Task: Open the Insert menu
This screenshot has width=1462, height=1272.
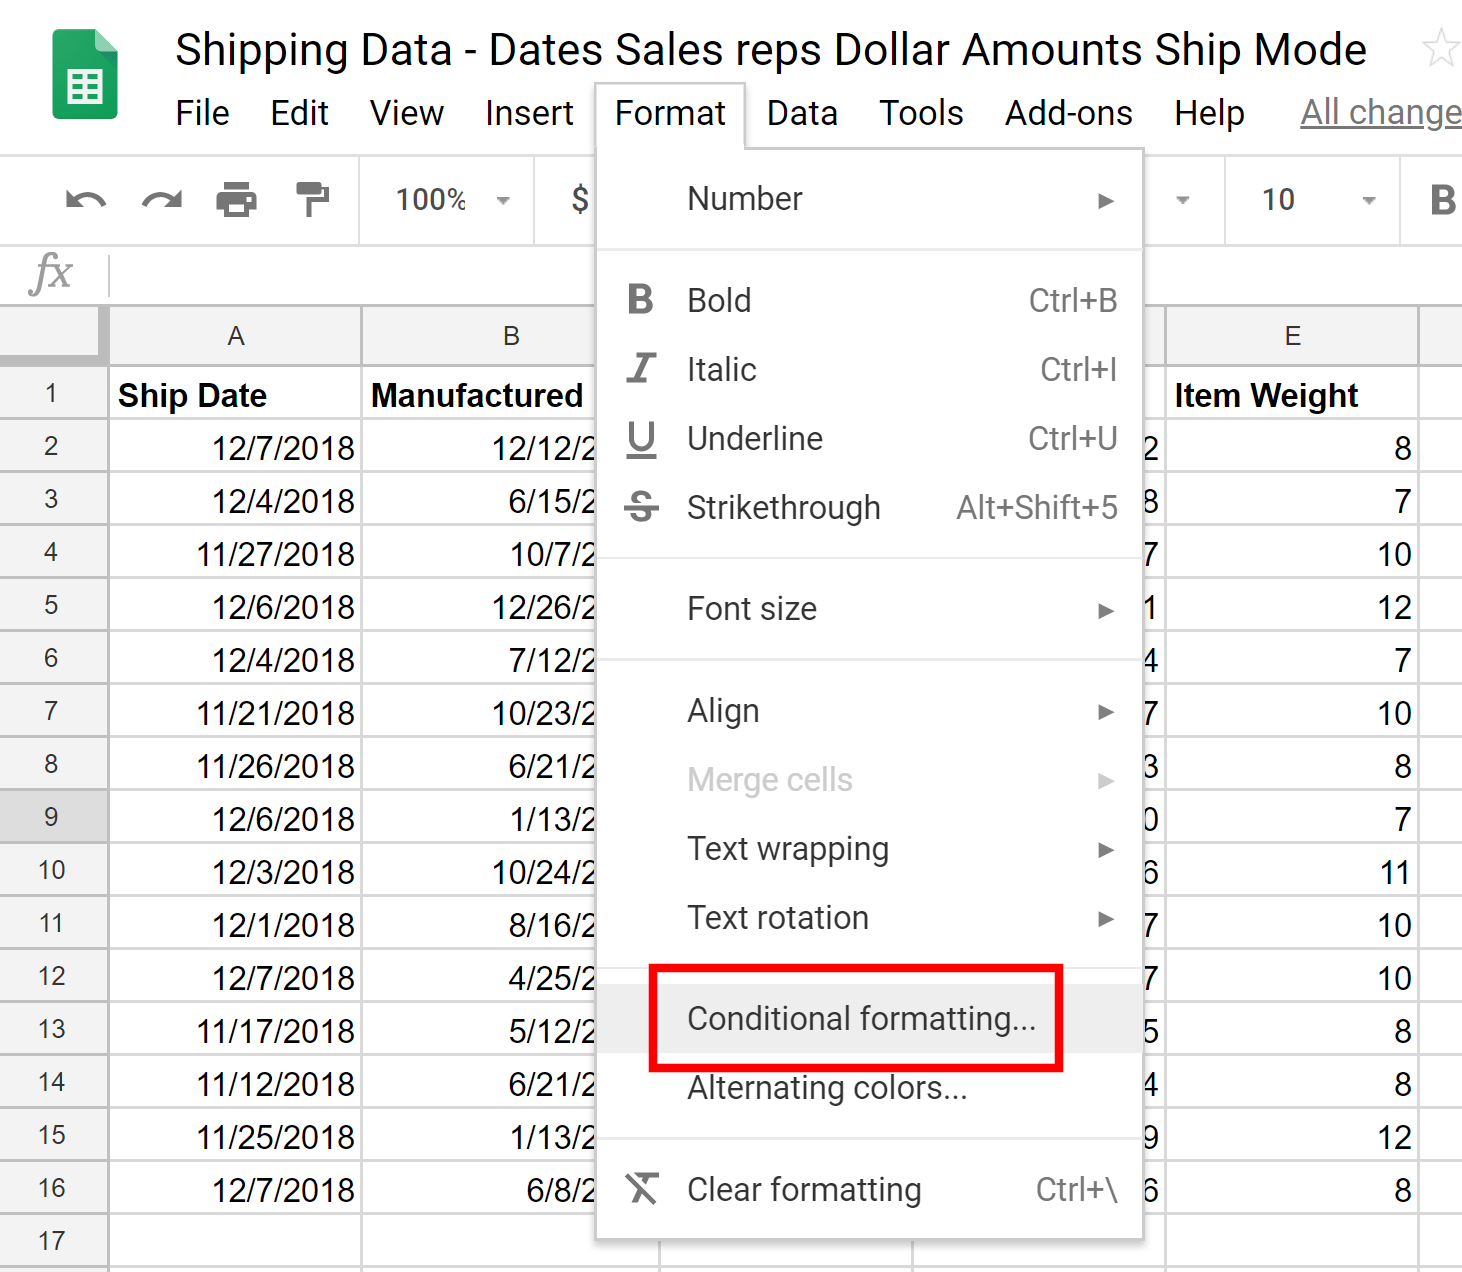Action: (x=529, y=113)
